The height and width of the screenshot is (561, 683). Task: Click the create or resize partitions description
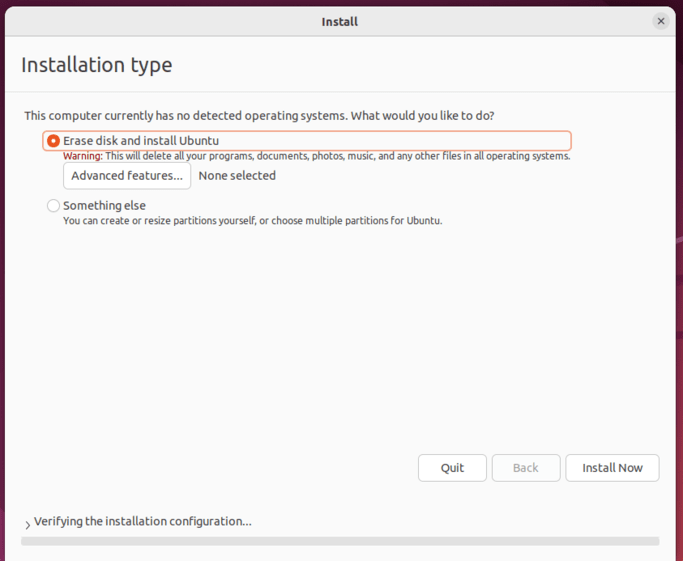click(252, 221)
